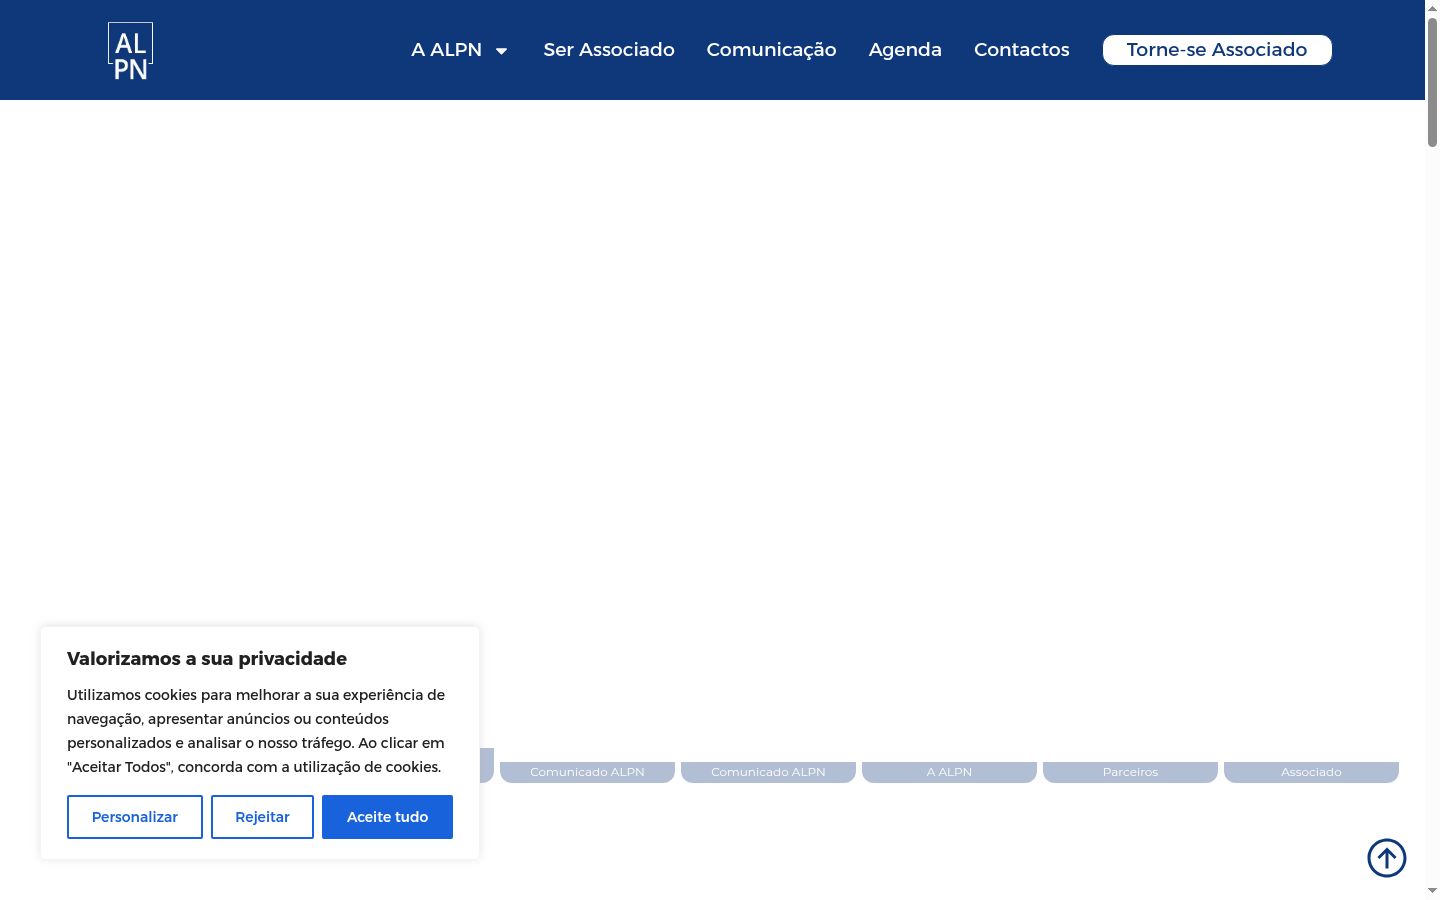
Task: Click the Torne-se Associado button
Action: (x=1217, y=50)
